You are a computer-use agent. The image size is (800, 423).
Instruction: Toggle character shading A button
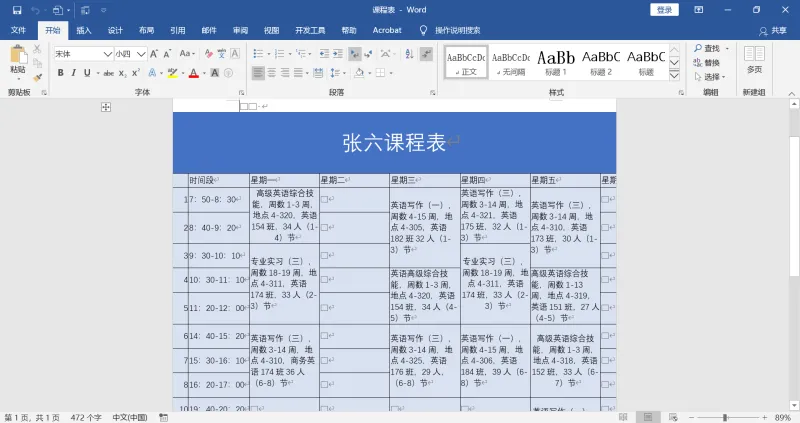coord(215,73)
